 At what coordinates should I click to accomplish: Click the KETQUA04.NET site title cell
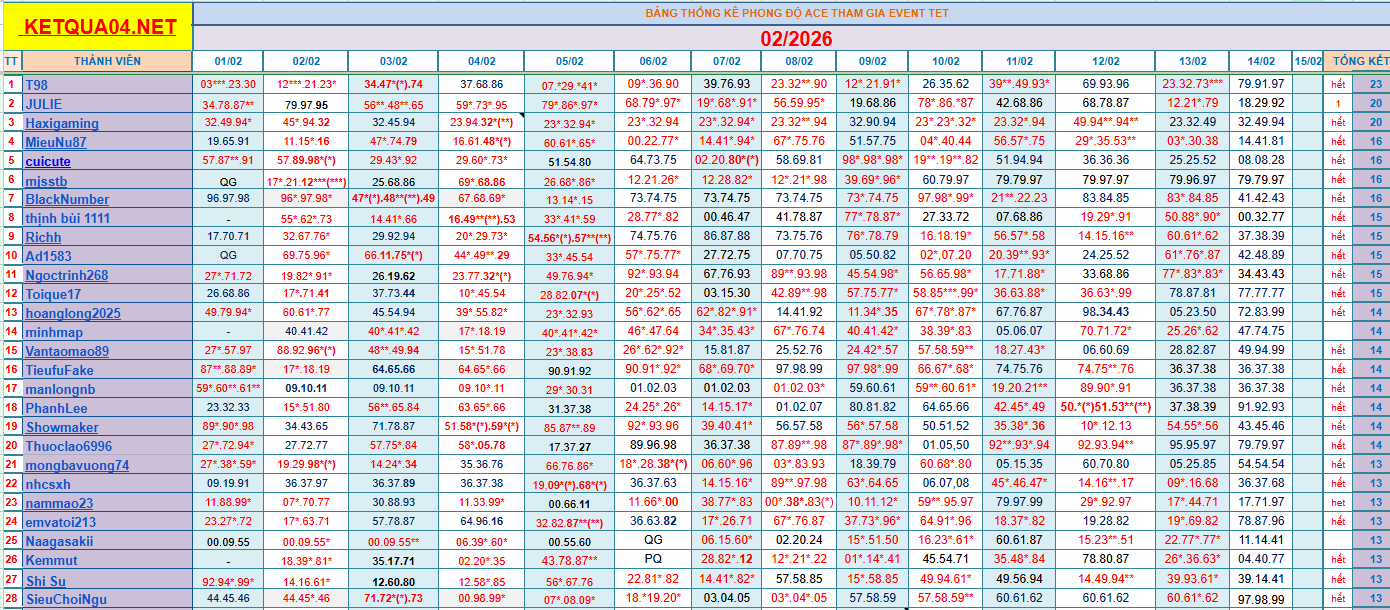(97, 27)
